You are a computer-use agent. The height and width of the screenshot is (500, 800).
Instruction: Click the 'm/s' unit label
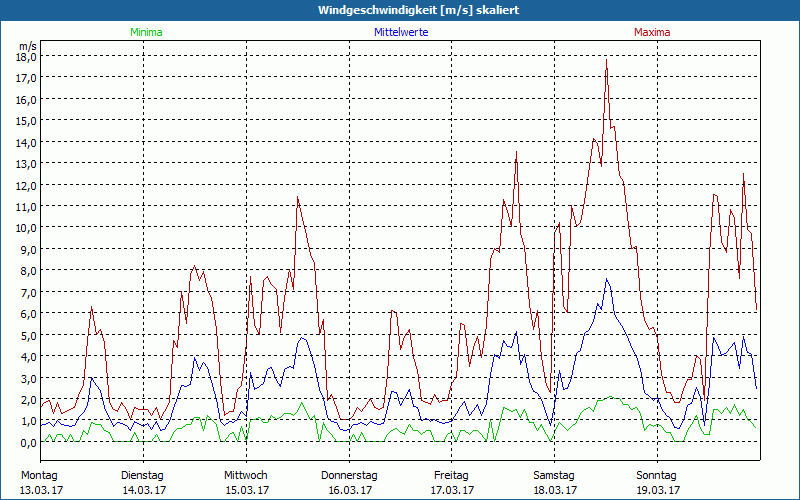(x=28, y=46)
